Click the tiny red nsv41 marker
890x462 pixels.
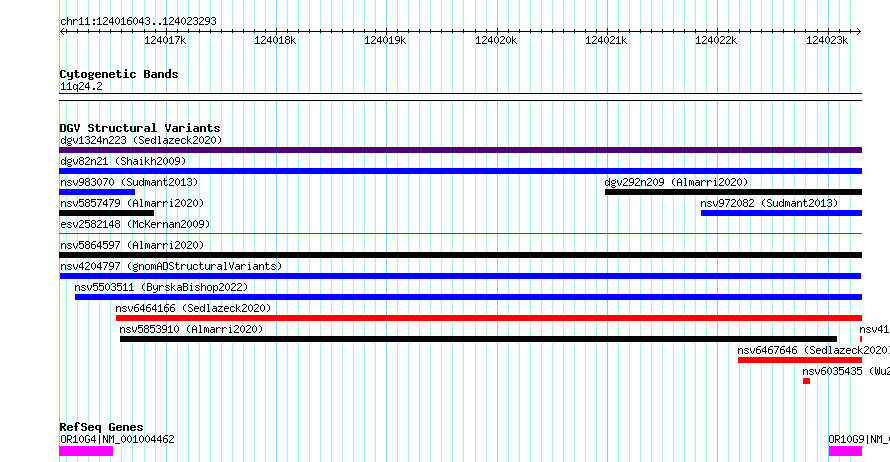tap(861, 339)
